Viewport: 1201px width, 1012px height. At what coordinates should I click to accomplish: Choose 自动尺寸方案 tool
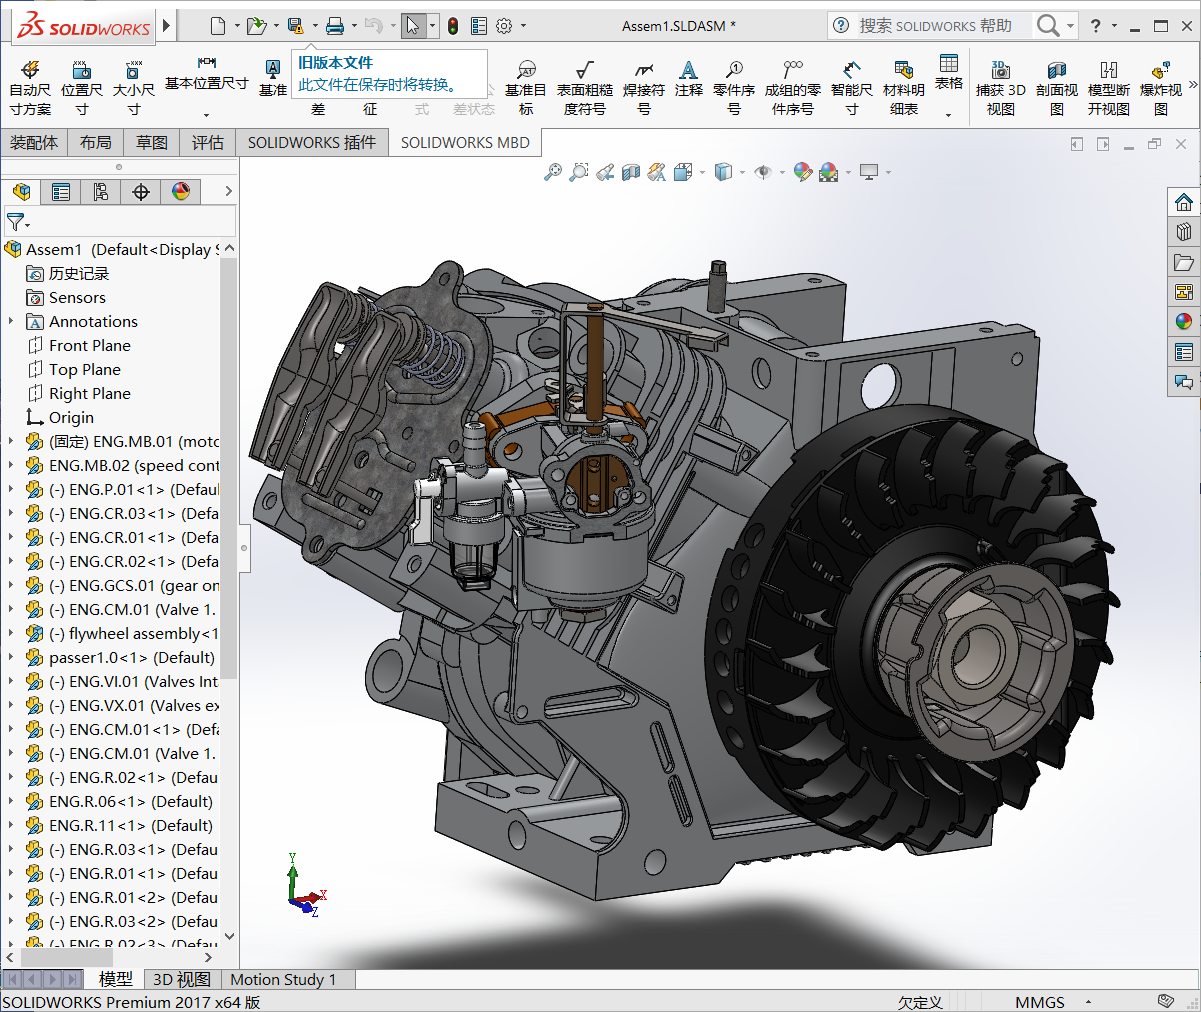(x=30, y=86)
